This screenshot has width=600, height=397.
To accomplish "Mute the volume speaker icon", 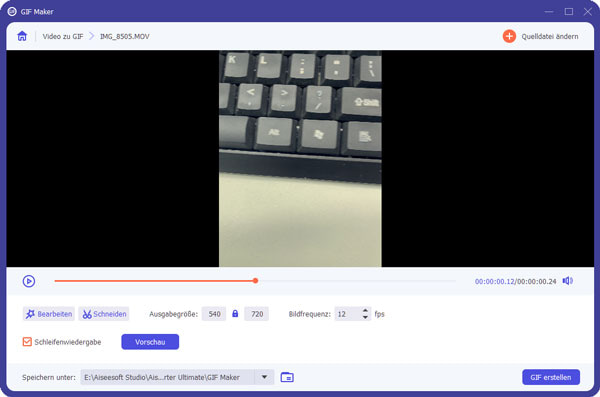I will coord(567,281).
